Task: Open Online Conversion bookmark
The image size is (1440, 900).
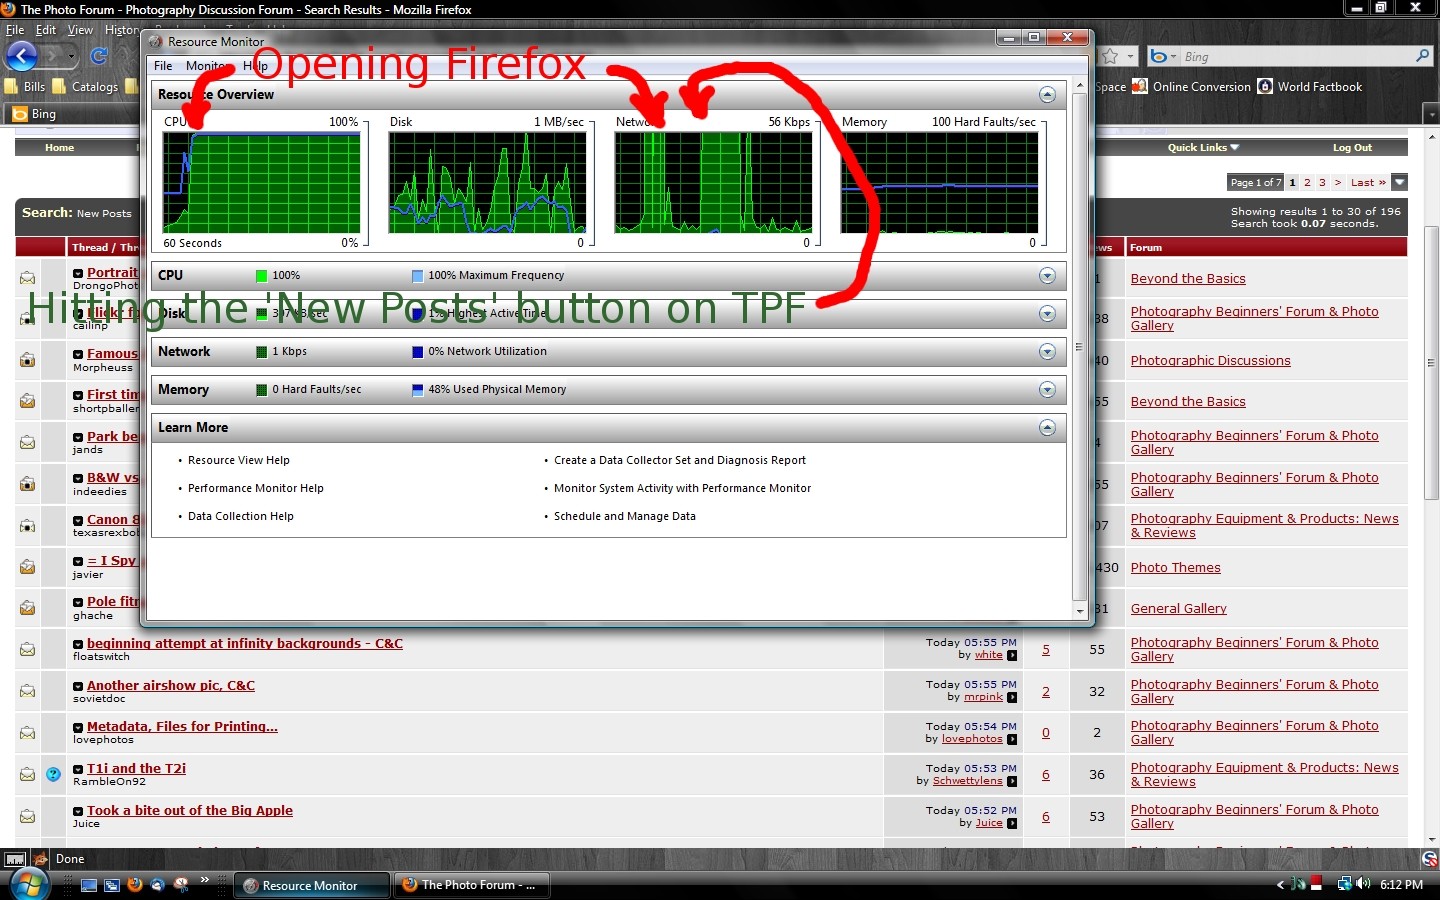Action: [x=1191, y=87]
